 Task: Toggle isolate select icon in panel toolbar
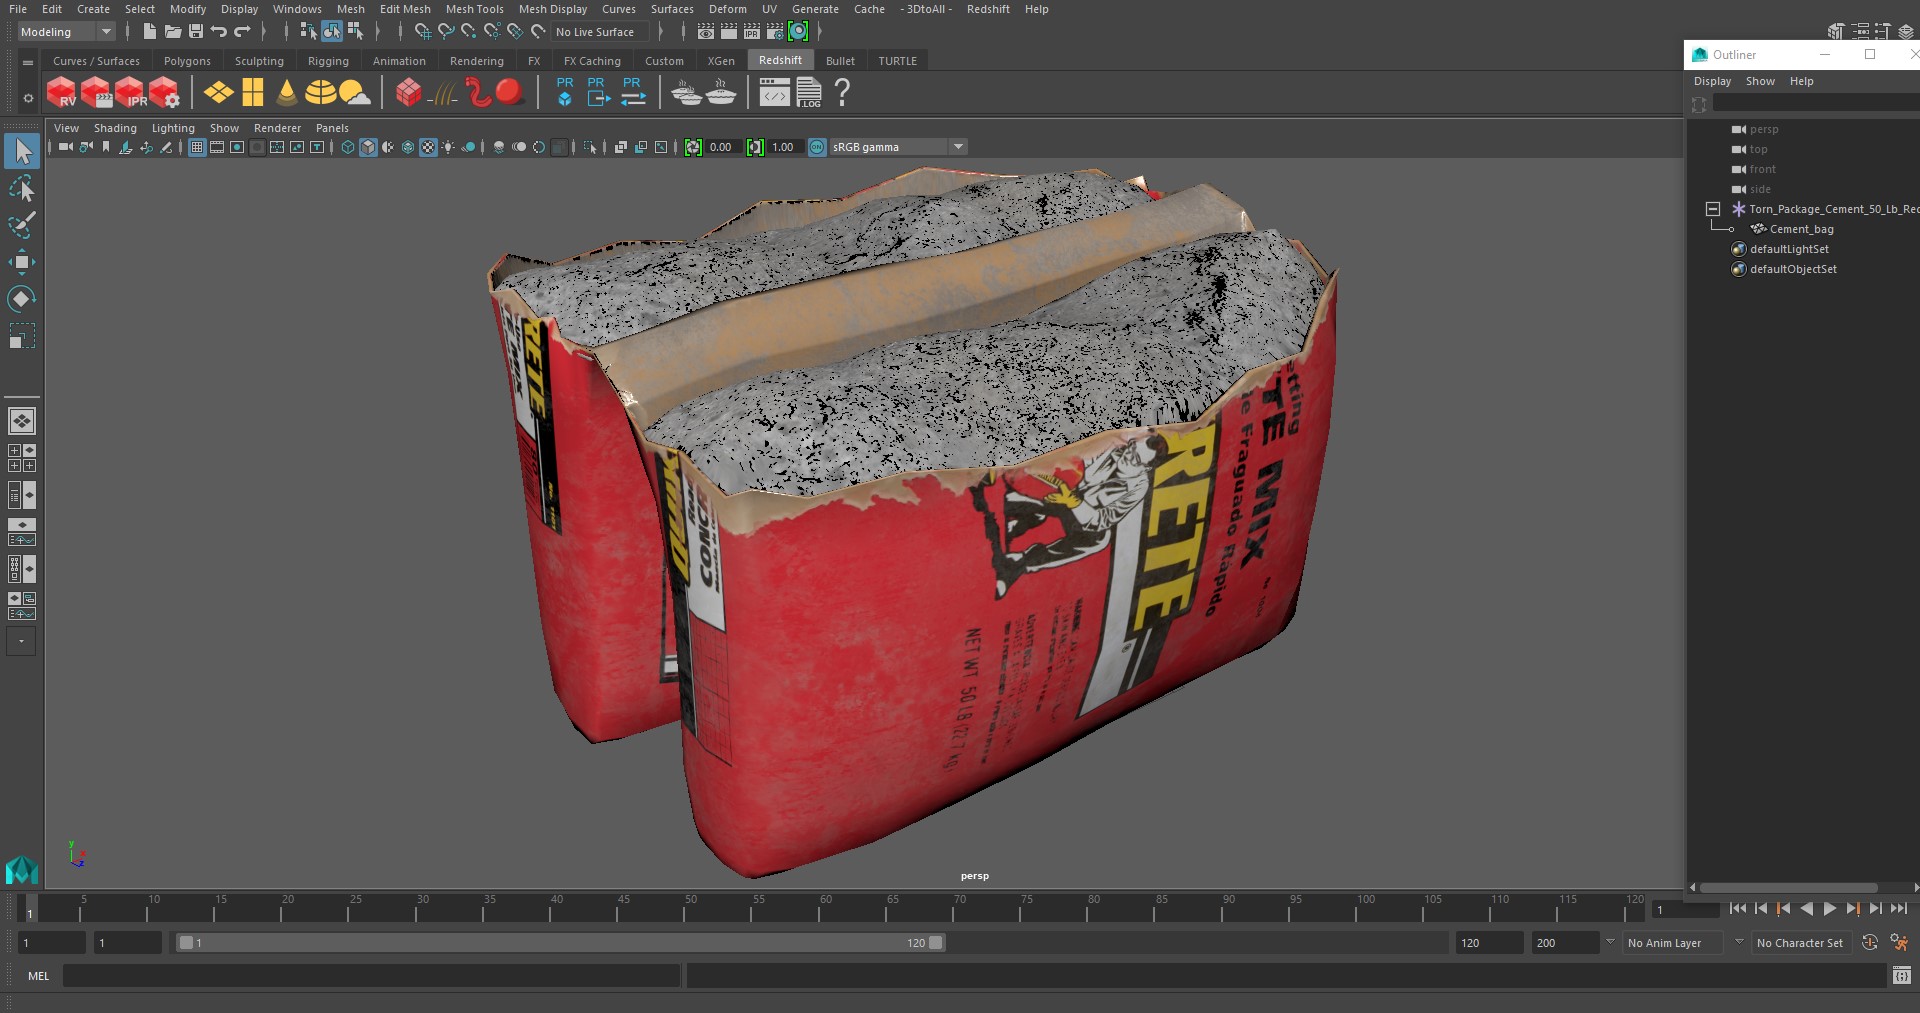(x=590, y=147)
